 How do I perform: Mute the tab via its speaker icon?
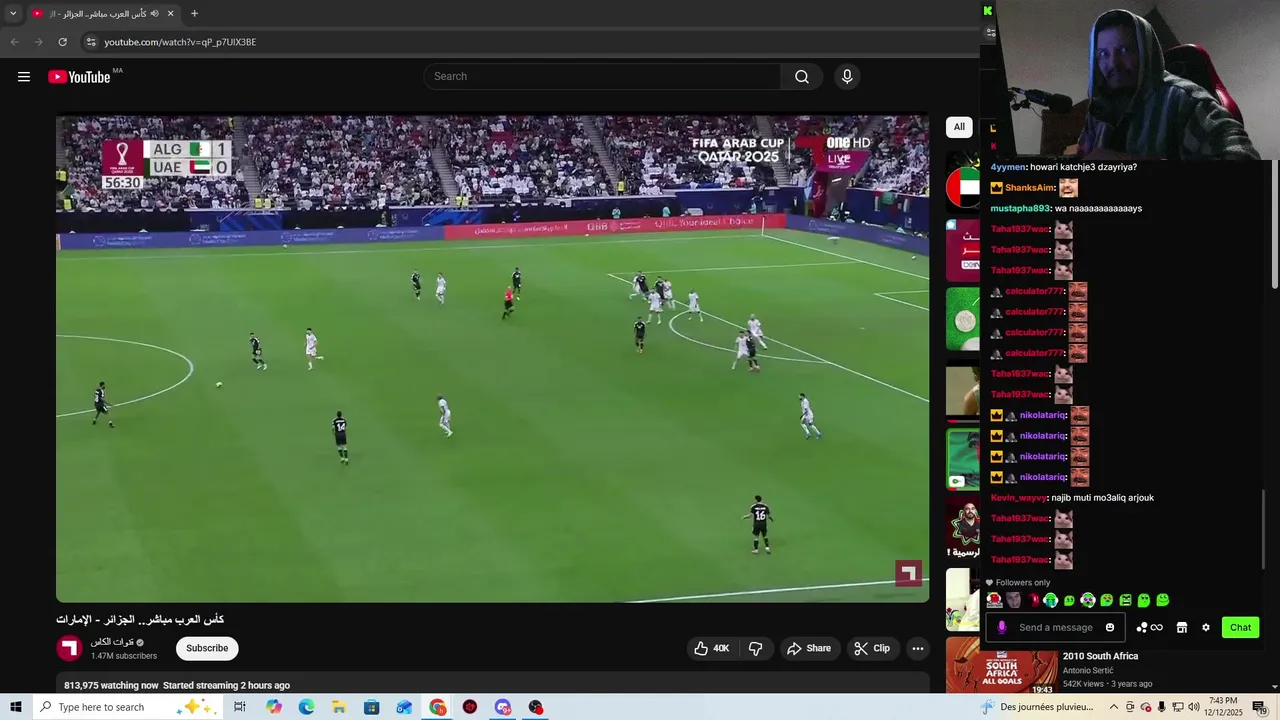click(x=155, y=14)
